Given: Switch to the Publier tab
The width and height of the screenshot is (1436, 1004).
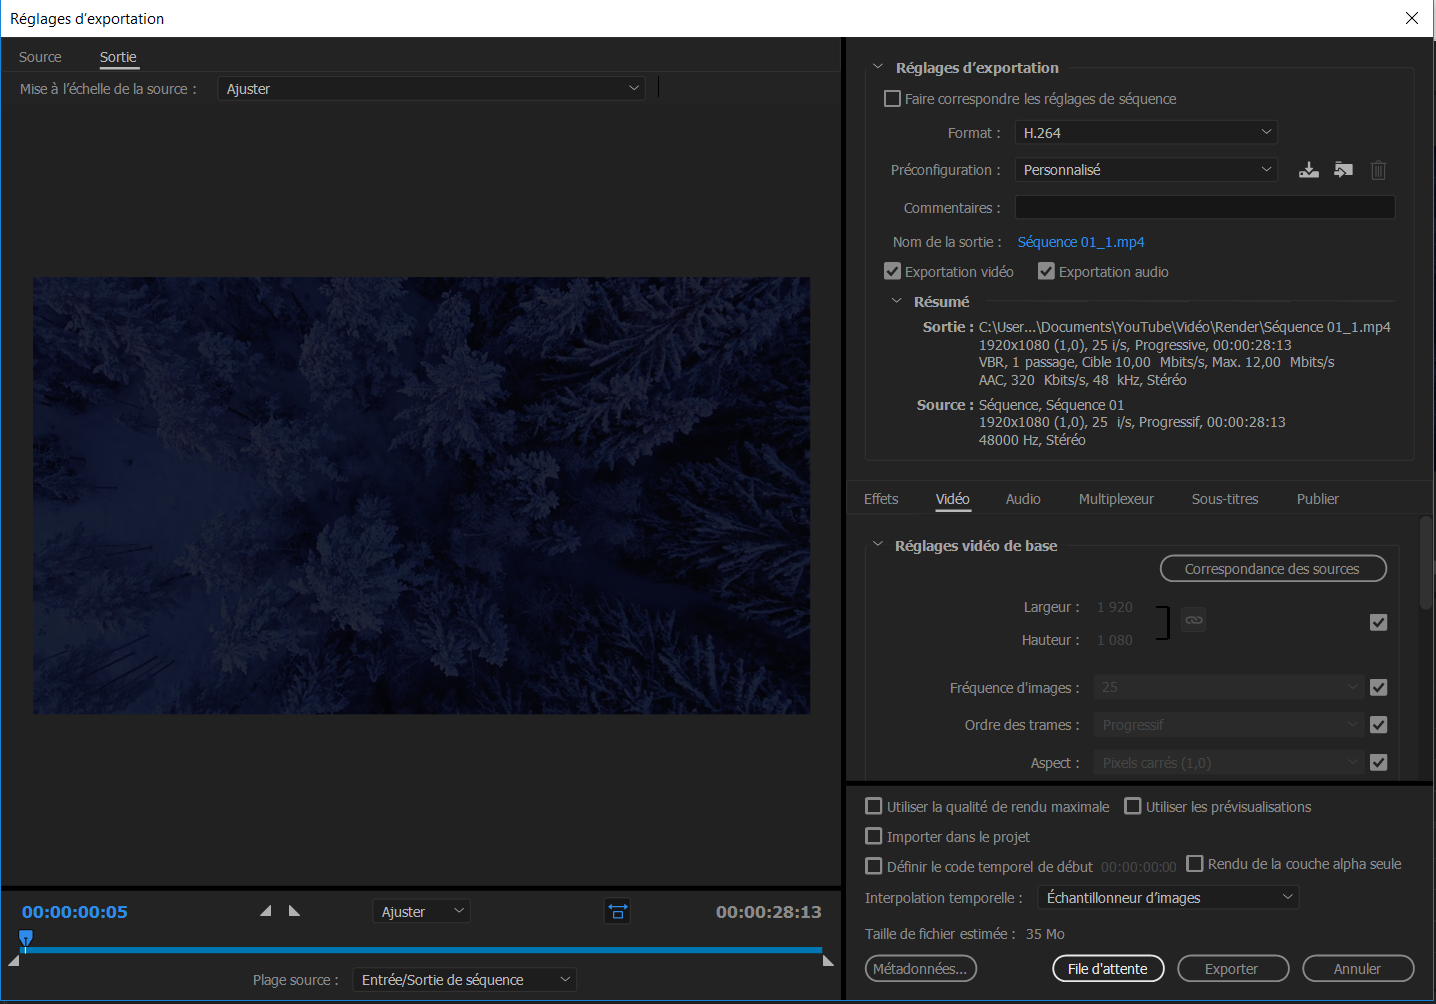Looking at the screenshot, I should (1317, 499).
